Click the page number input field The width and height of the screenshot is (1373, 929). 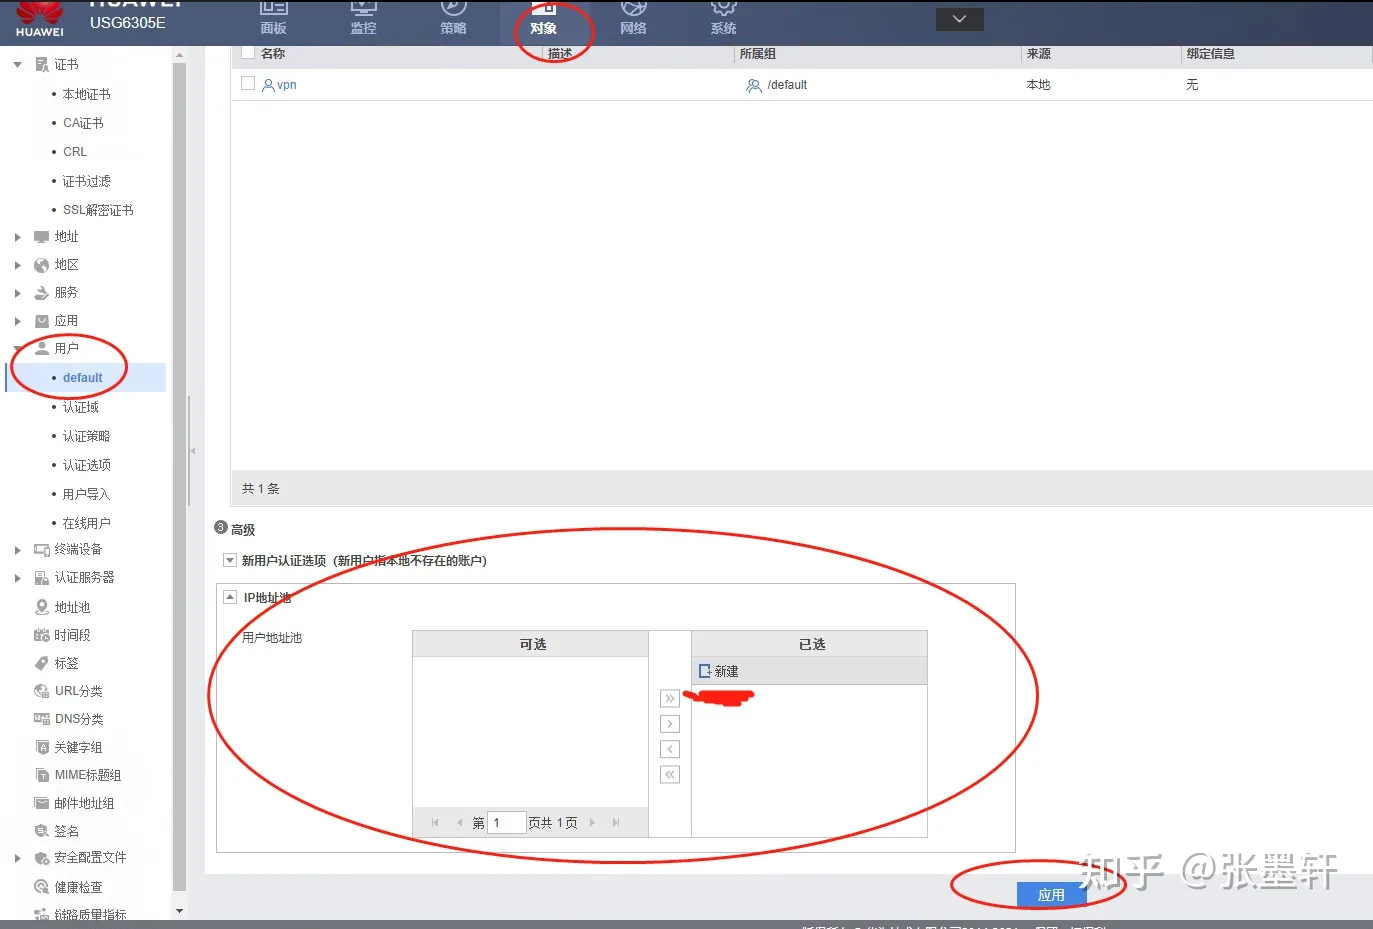pos(506,822)
